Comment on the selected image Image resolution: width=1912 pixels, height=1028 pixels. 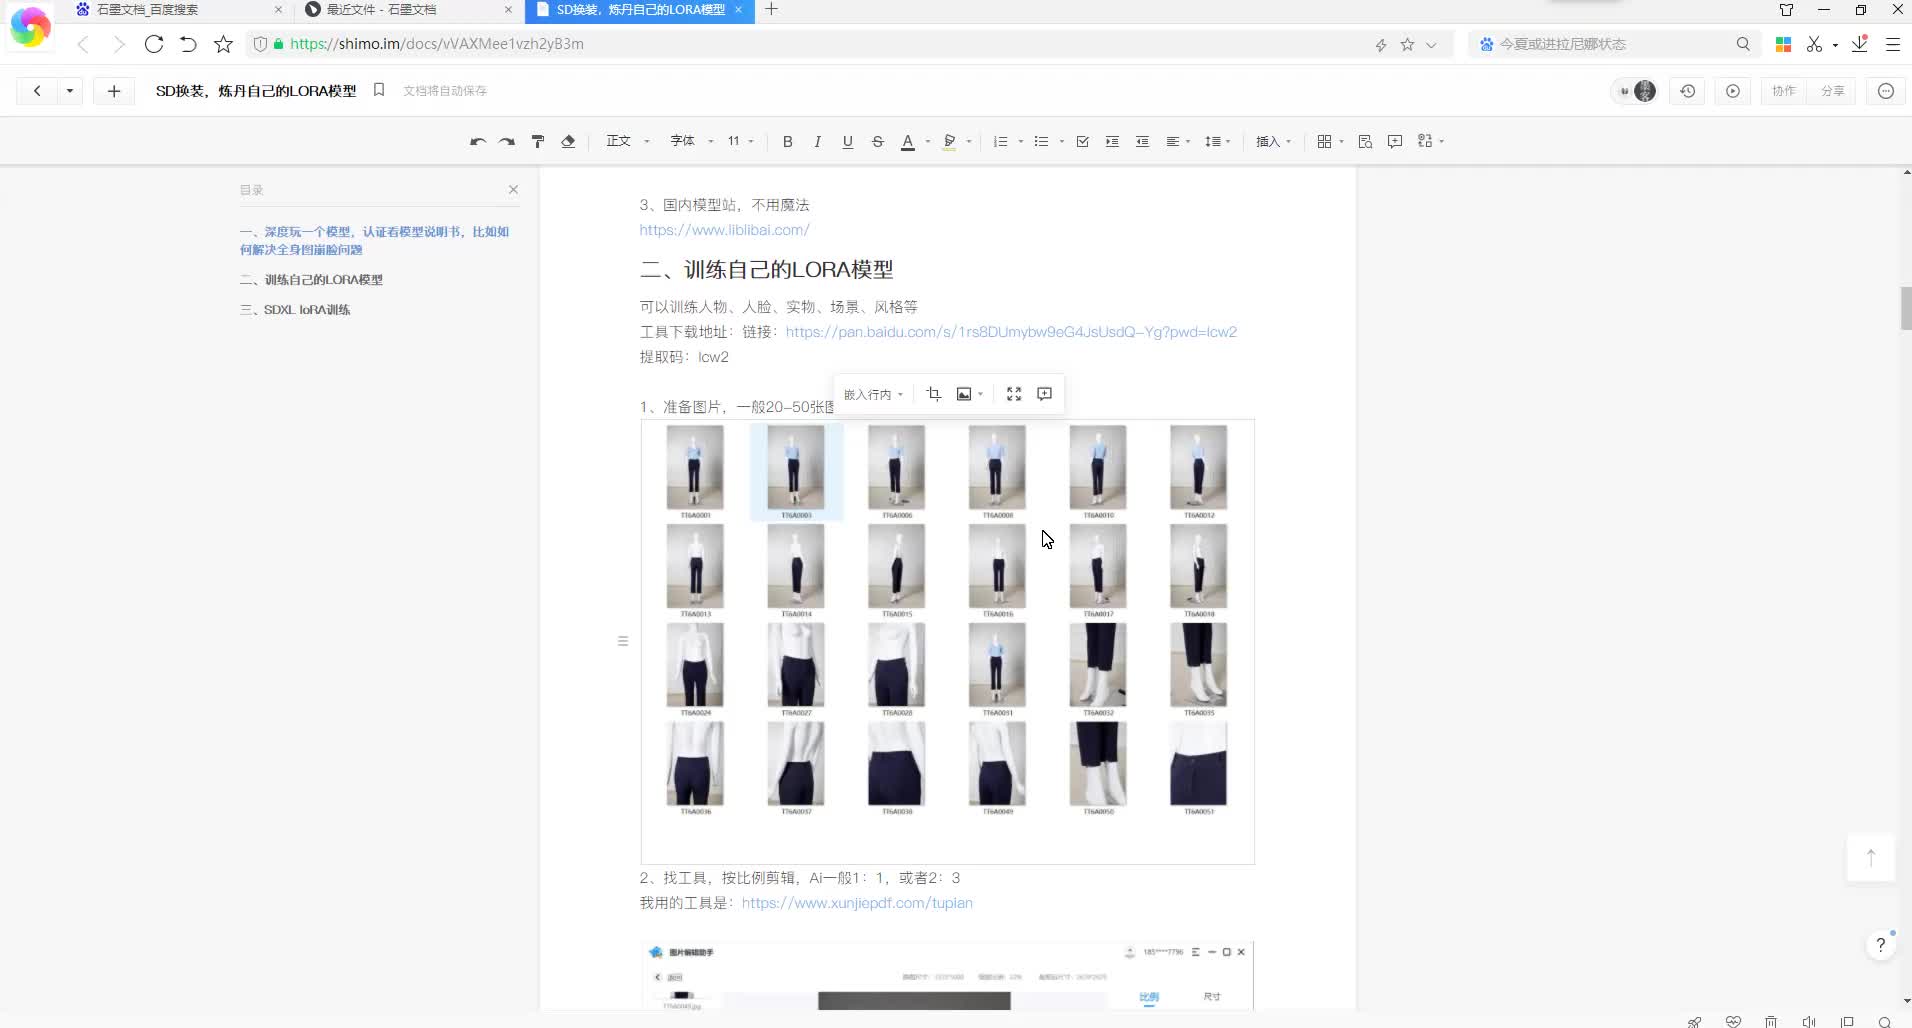tap(1044, 394)
